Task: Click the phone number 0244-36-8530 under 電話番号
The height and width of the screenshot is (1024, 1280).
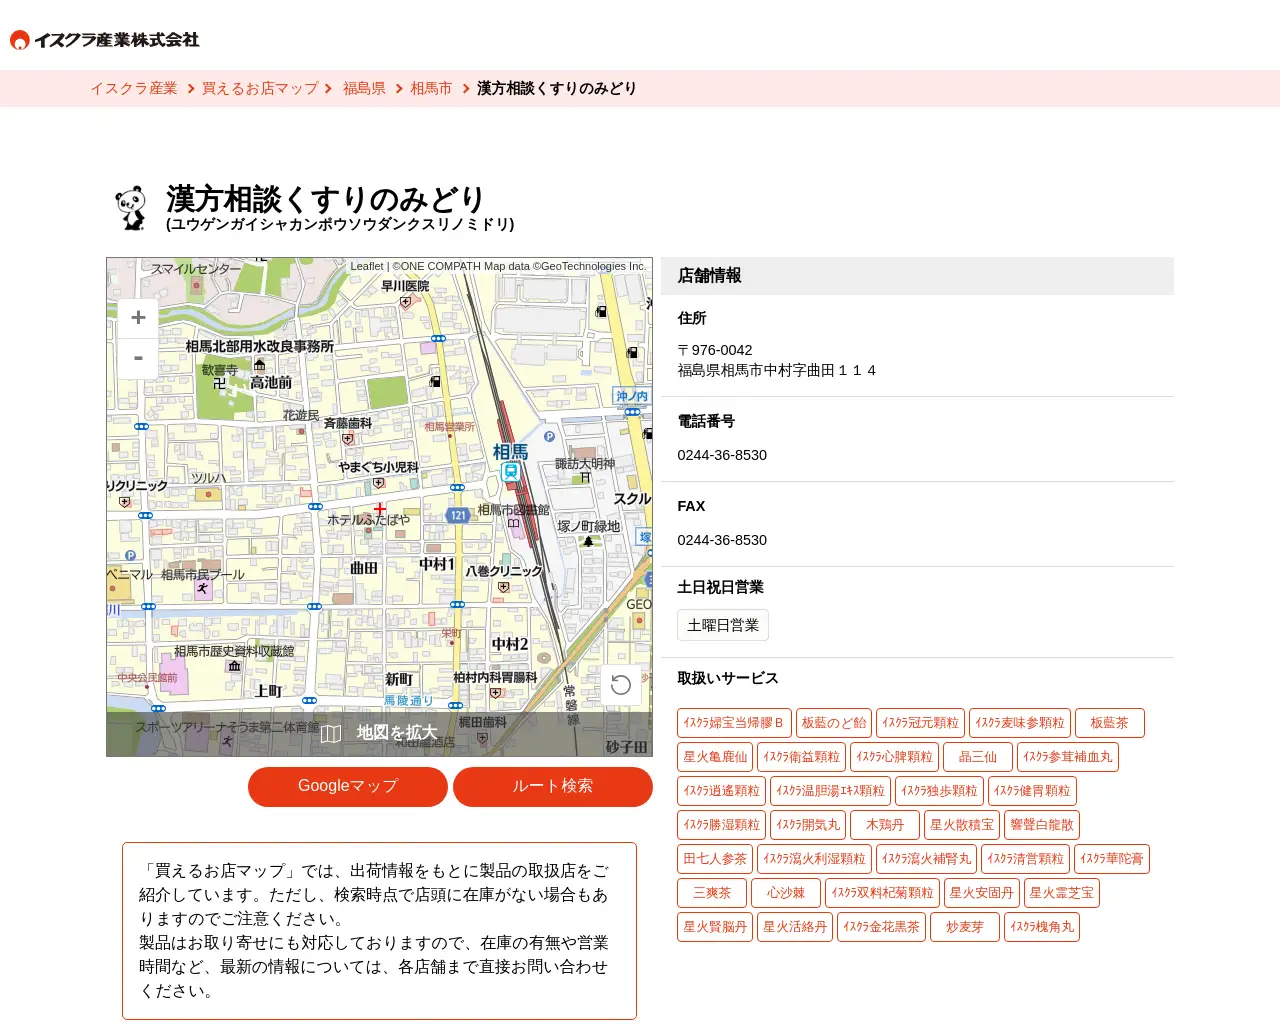Action: pos(722,455)
